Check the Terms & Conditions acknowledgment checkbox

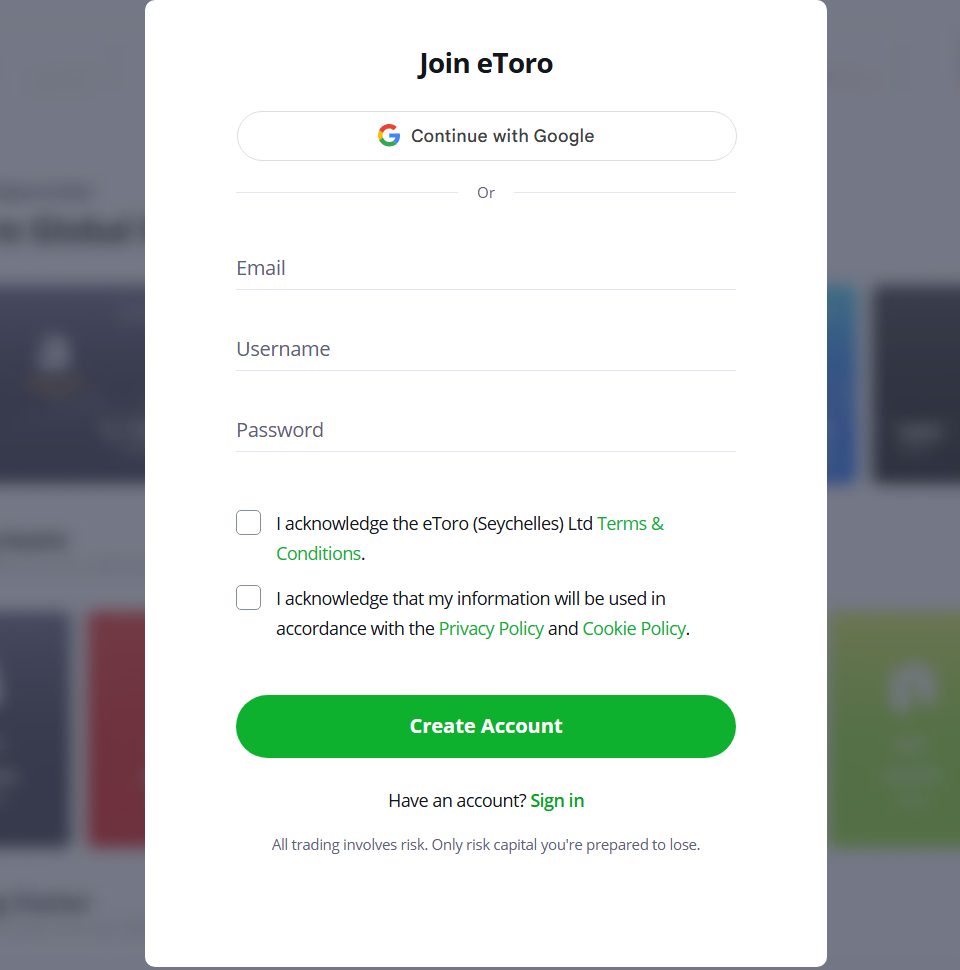248,522
